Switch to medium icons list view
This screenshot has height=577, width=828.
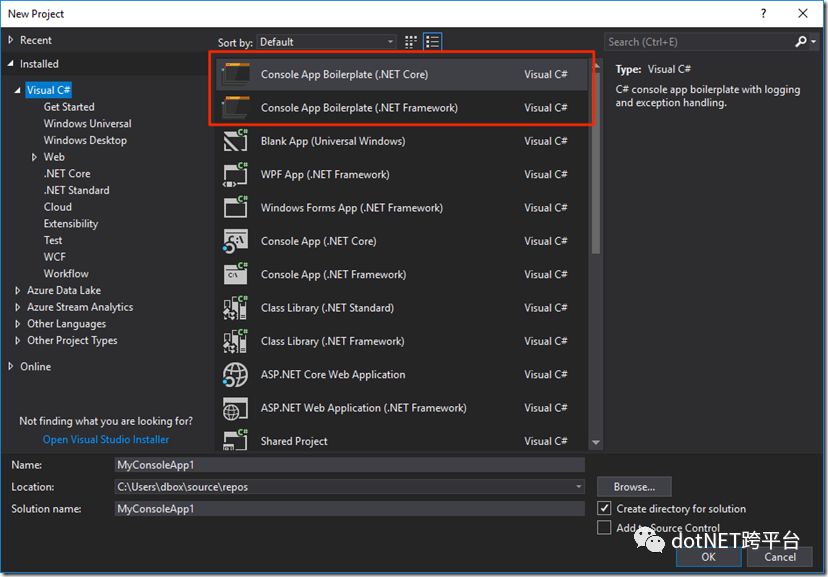click(x=432, y=42)
